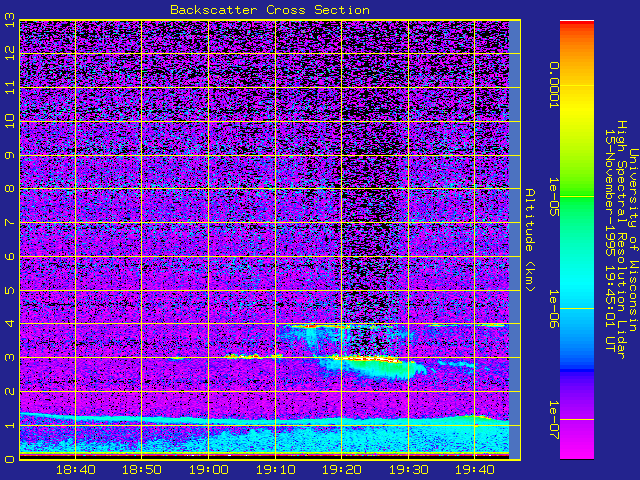
Task: Click altitude label 4 on left axis
Action: 10,324
